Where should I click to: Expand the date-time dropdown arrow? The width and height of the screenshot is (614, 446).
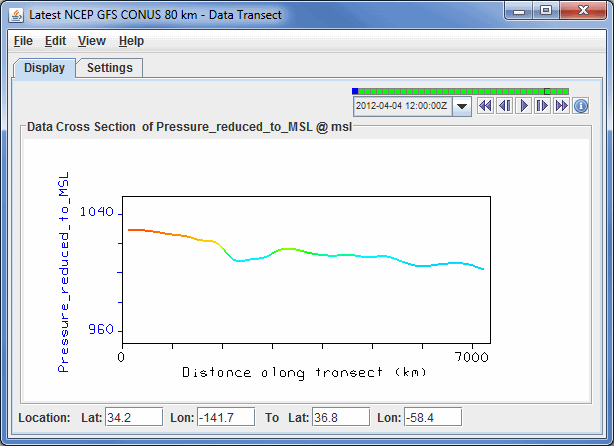coord(461,105)
